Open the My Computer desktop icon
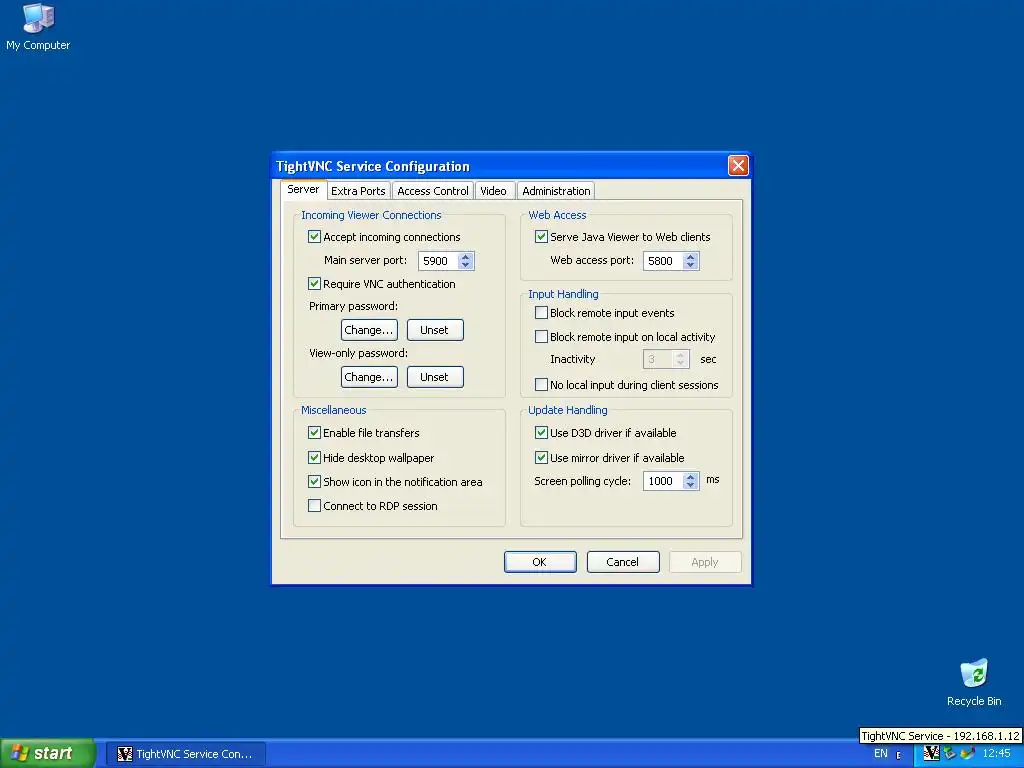Viewport: 1024px width, 768px height. pos(38,26)
